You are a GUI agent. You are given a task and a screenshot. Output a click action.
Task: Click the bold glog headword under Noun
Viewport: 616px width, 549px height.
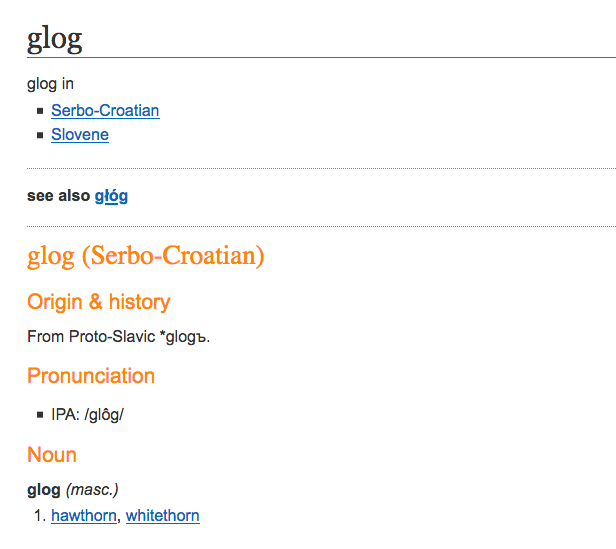(x=44, y=490)
